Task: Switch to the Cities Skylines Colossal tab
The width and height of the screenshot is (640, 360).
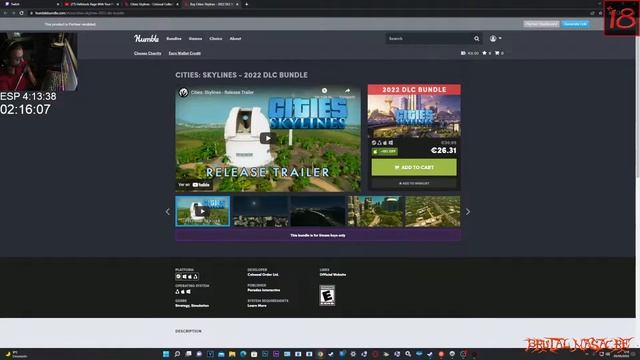Action: point(151,4)
